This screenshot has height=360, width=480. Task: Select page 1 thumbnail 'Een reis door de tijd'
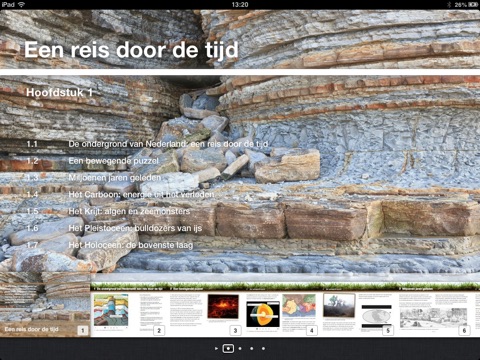click(x=45, y=305)
